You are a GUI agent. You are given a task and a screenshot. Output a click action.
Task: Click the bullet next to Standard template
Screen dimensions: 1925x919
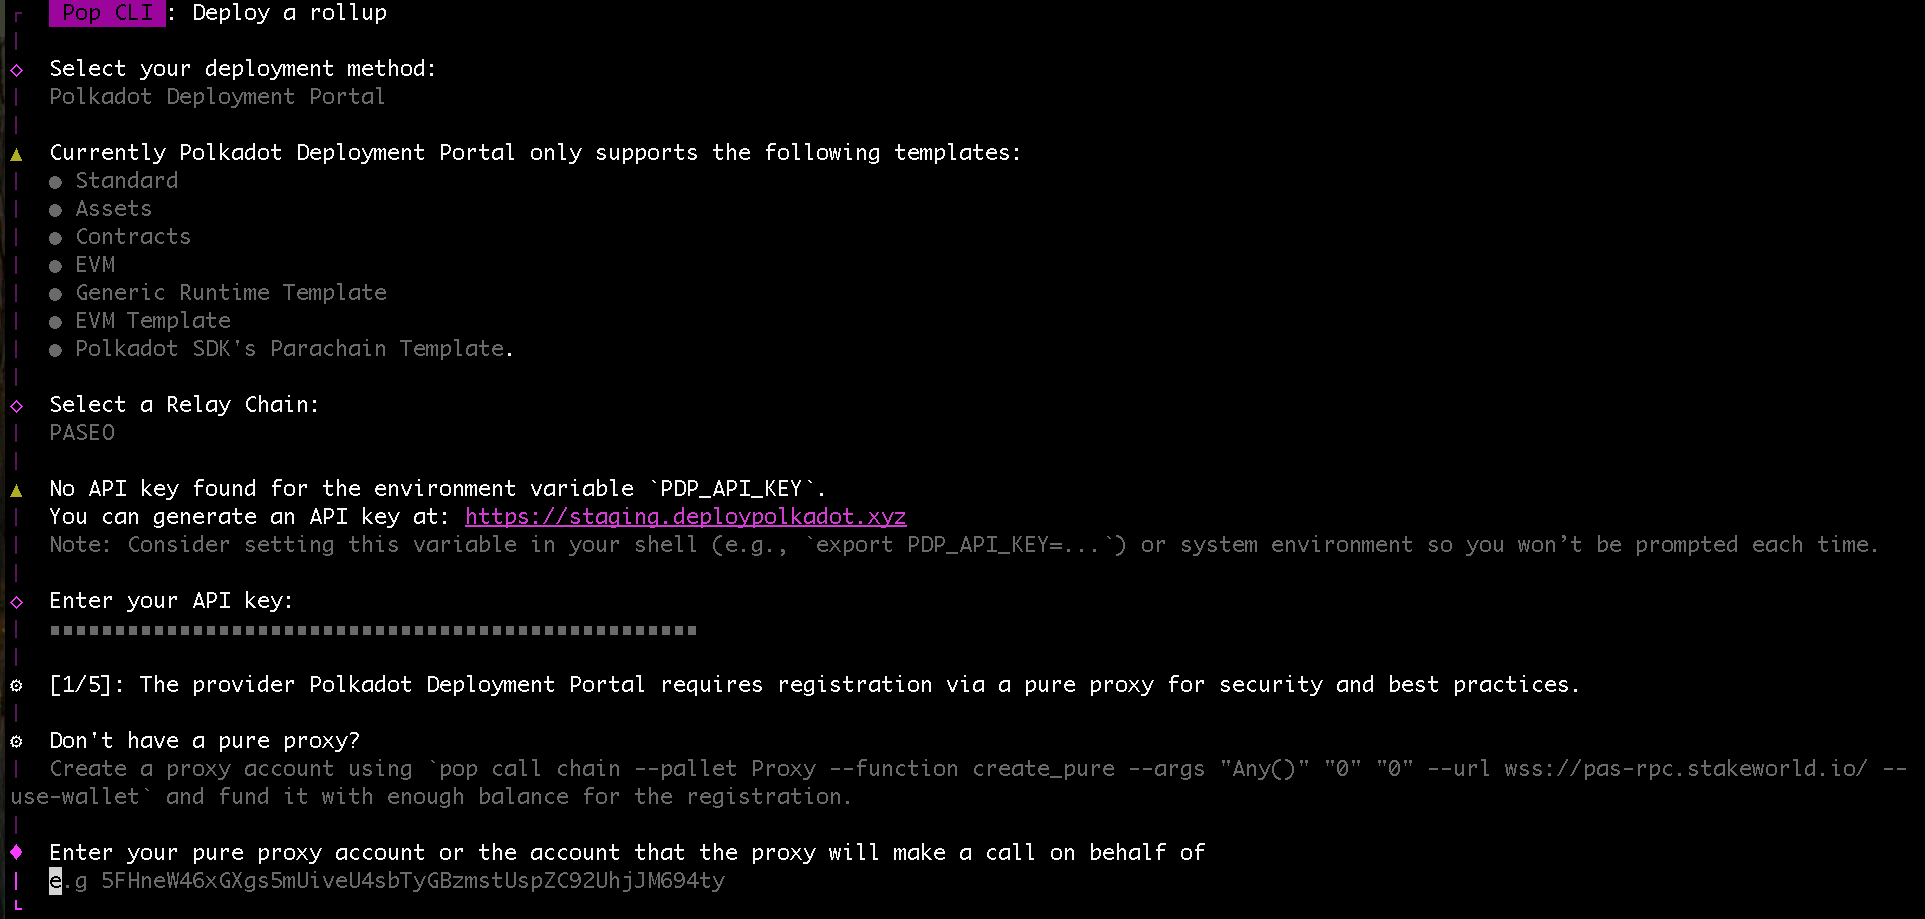pos(56,182)
